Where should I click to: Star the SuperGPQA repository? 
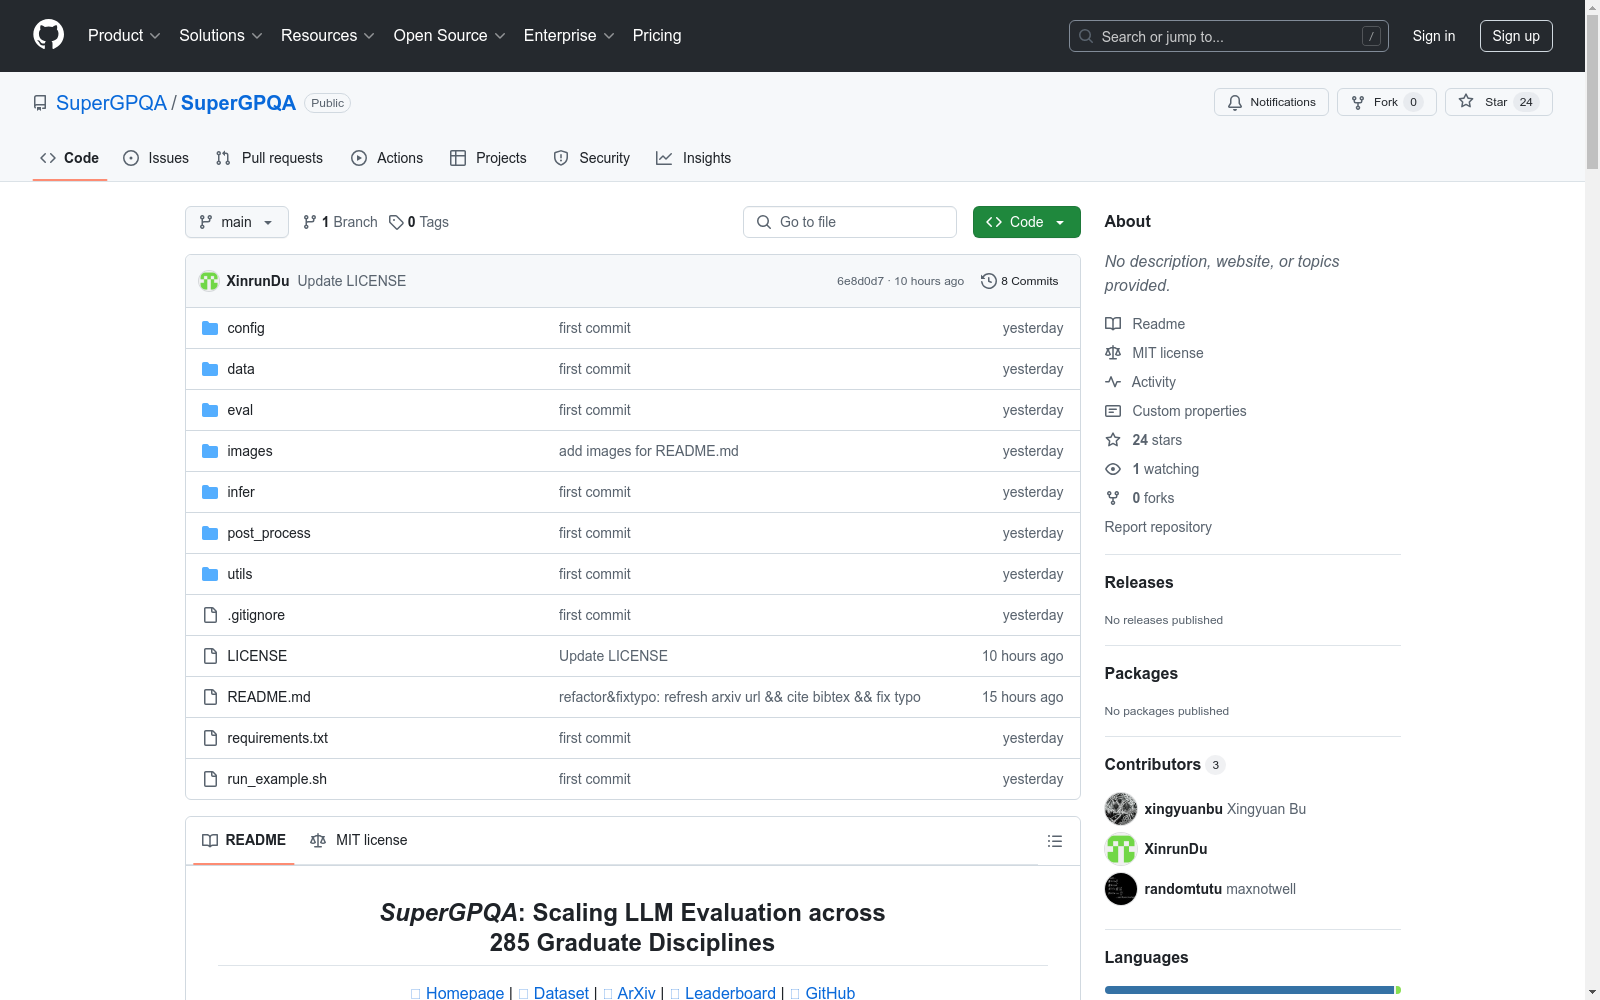[1497, 102]
